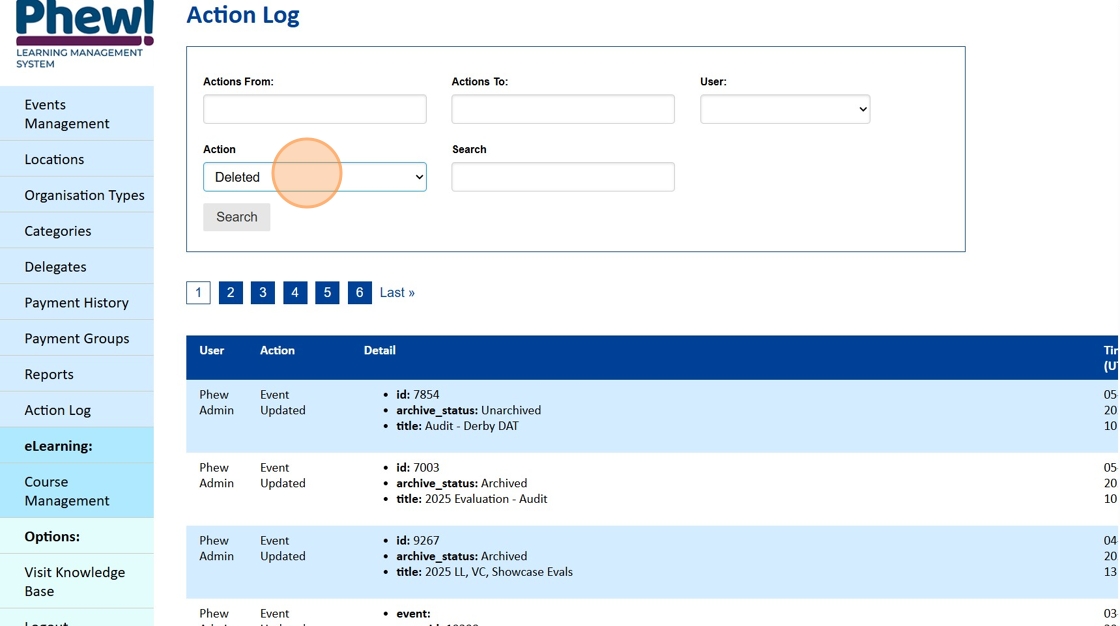Screen dimensions: 1120x626
Task: Click the Detail column header
Action: [x=379, y=350]
